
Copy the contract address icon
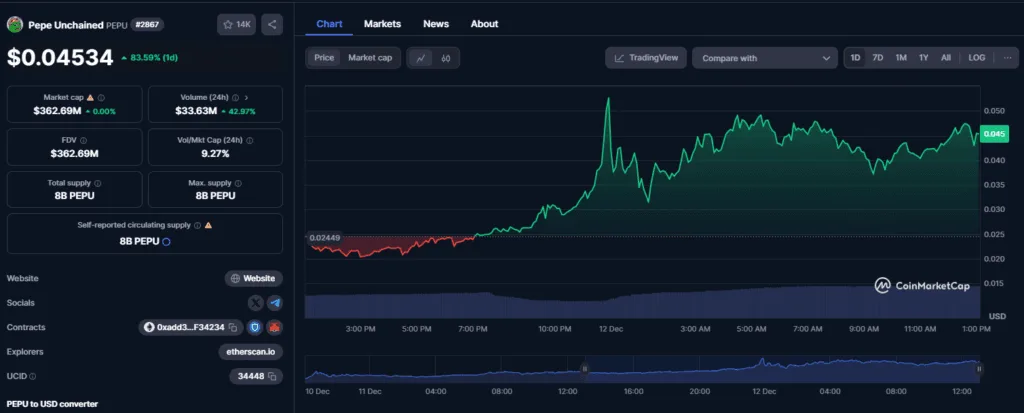click(x=233, y=327)
